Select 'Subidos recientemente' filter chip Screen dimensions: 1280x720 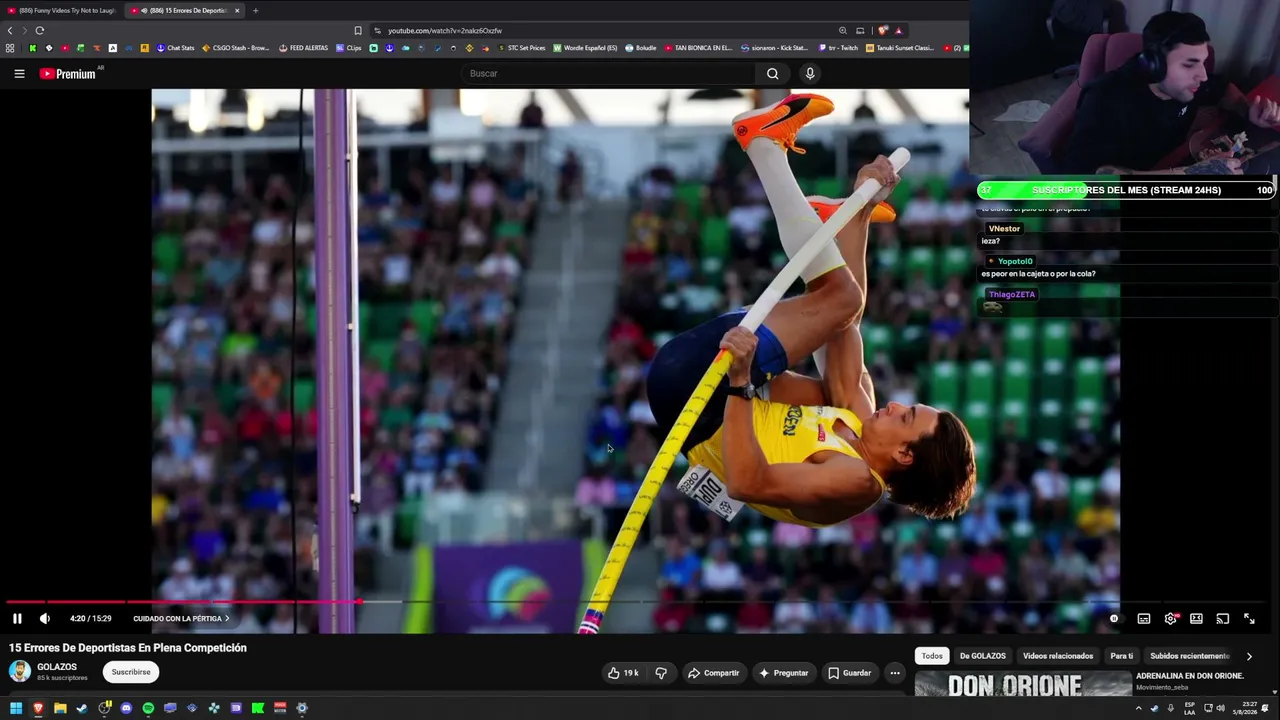(x=1190, y=656)
